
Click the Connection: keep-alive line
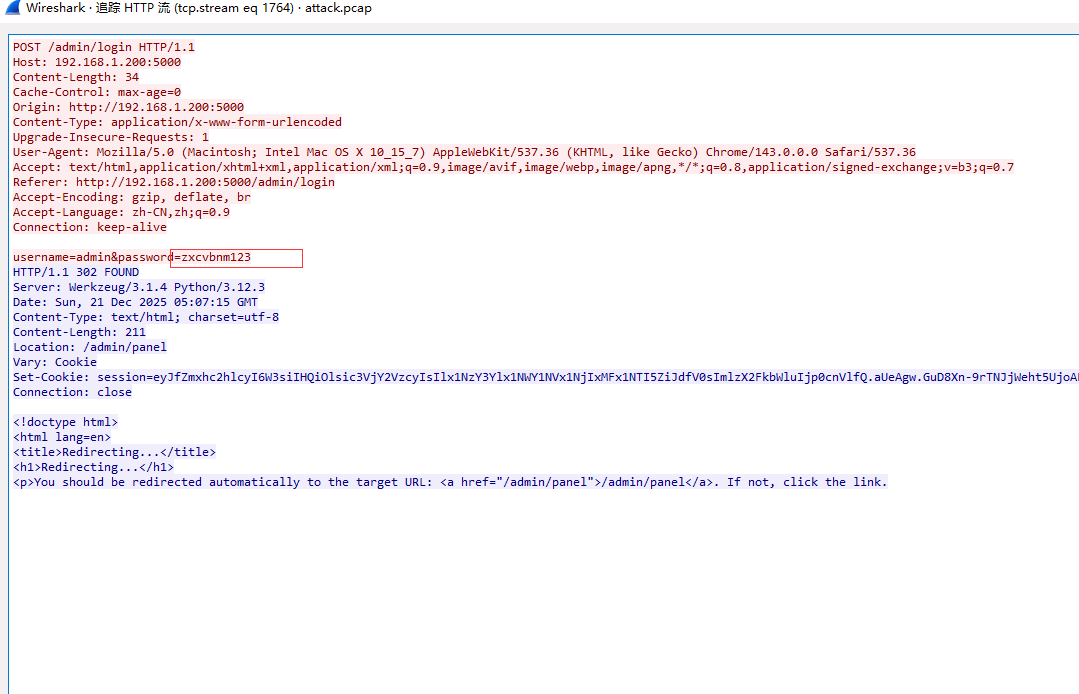coord(90,227)
